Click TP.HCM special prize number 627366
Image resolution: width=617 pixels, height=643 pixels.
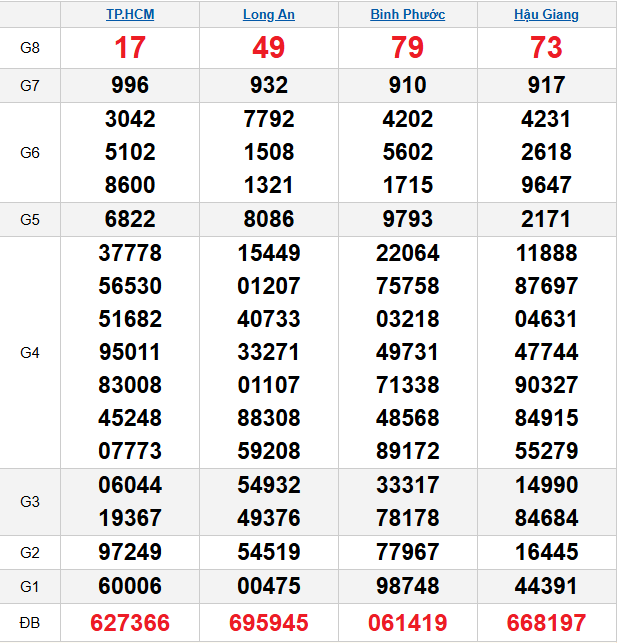tap(130, 623)
